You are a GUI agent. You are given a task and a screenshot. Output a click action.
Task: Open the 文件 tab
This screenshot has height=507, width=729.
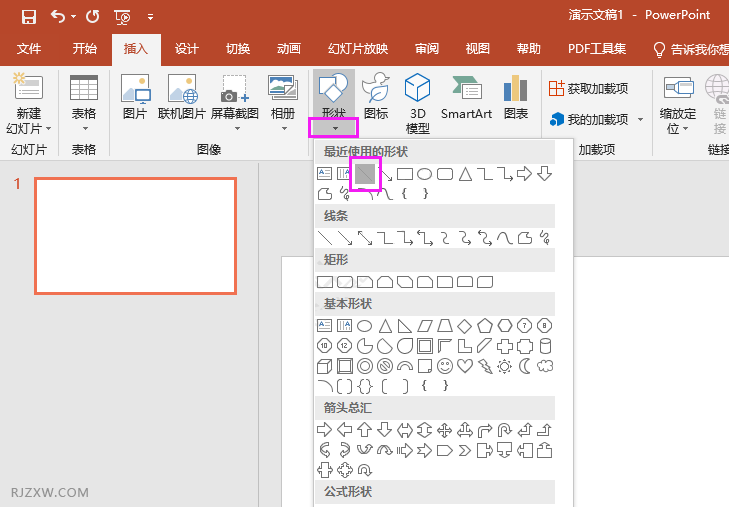click(29, 49)
